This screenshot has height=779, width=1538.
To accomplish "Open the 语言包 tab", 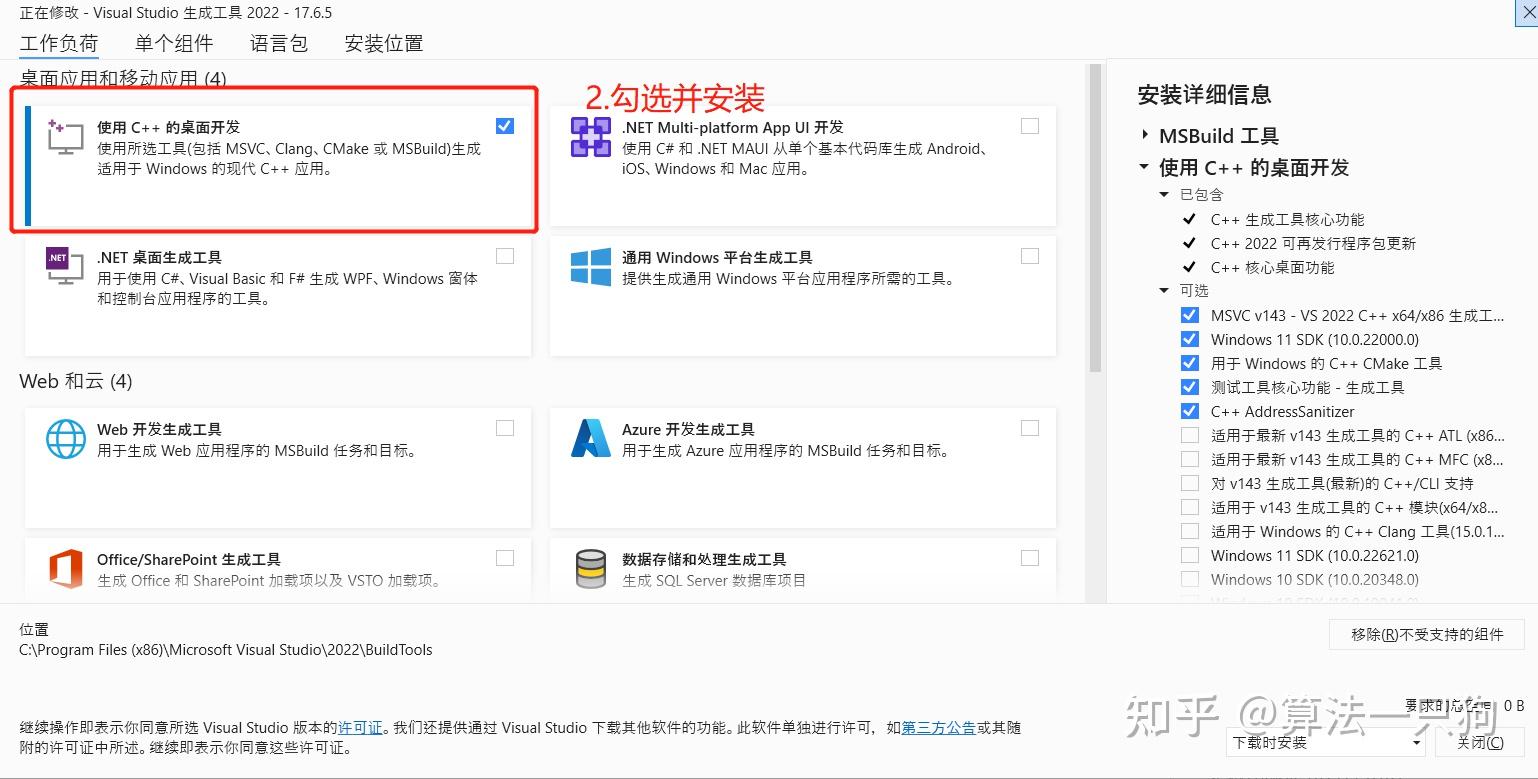I will [279, 43].
